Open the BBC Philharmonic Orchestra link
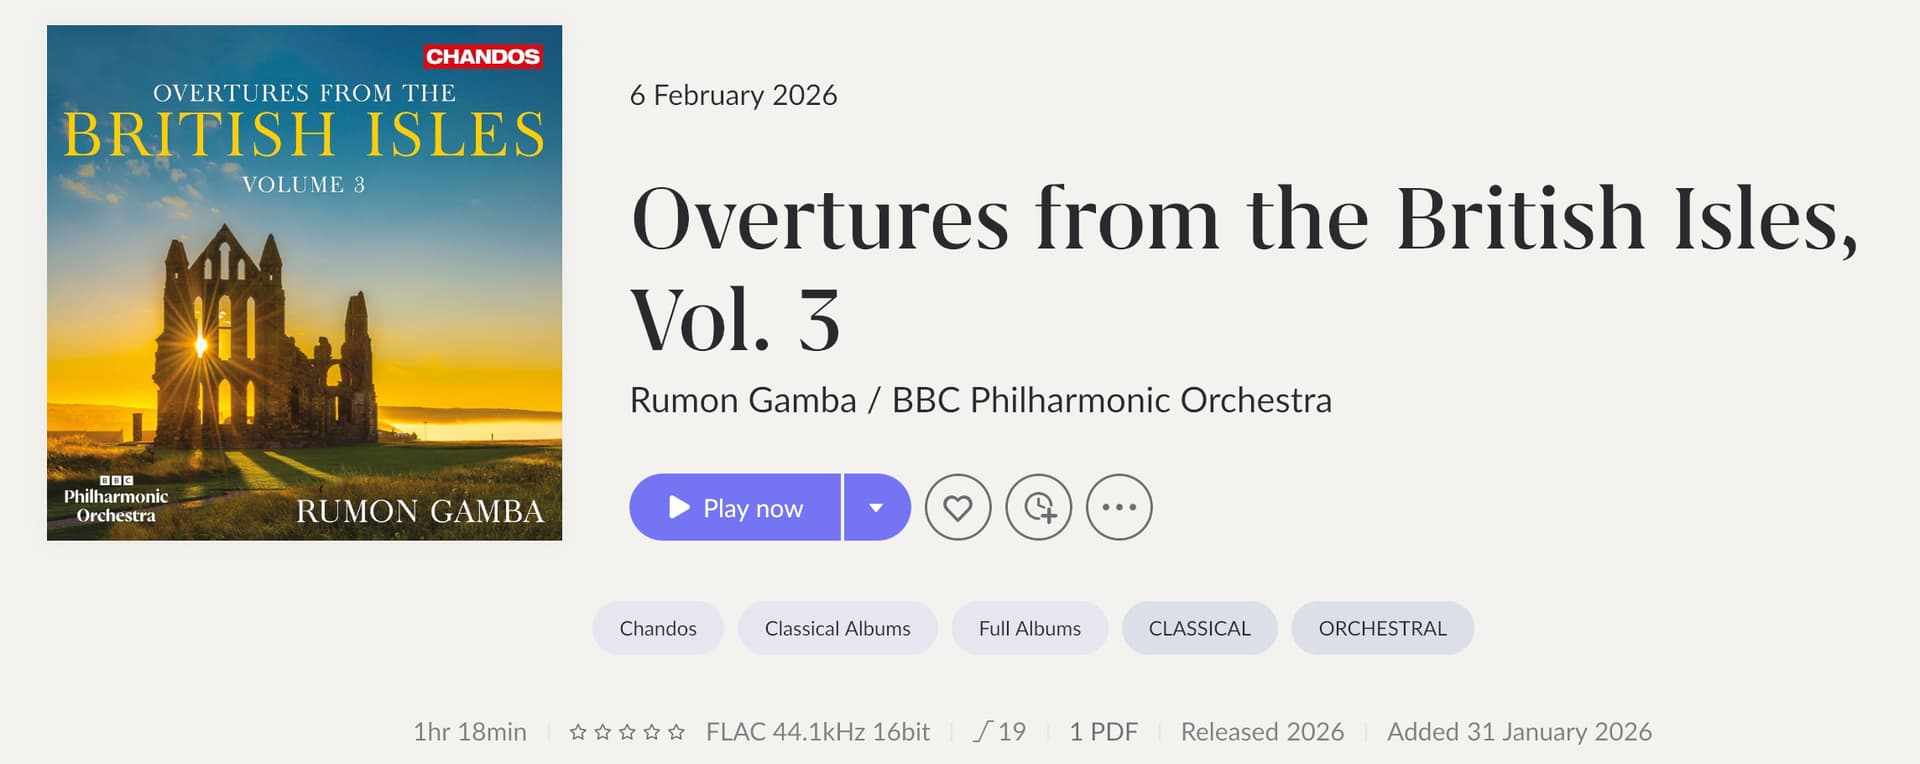Image resolution: width=1920 pixels, height=764 pixels. (1111, 401)
